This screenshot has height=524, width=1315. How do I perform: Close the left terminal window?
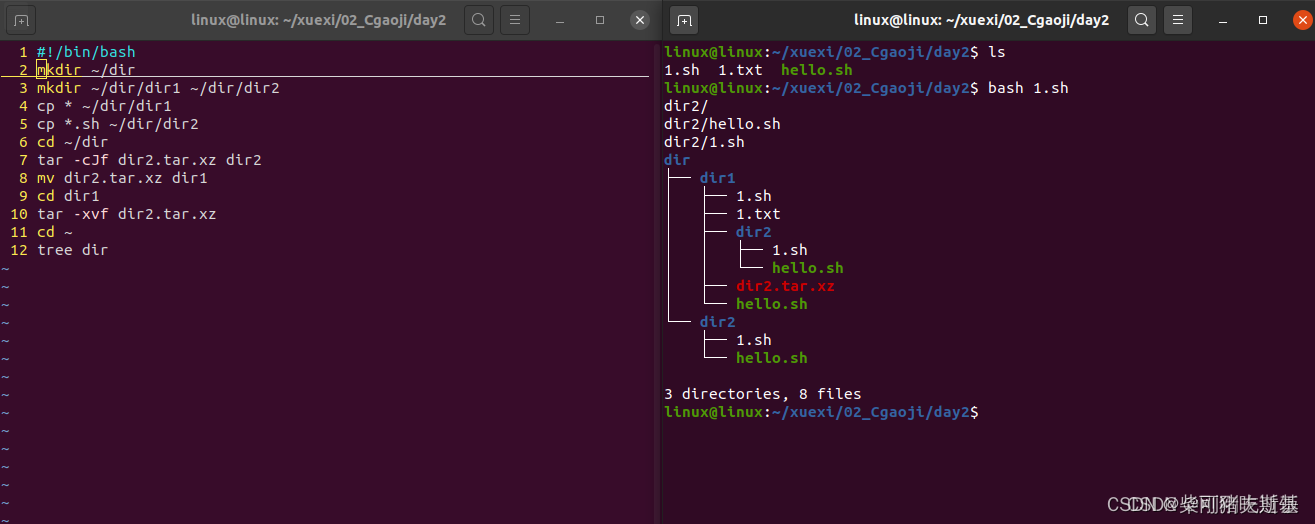[640, 20]
